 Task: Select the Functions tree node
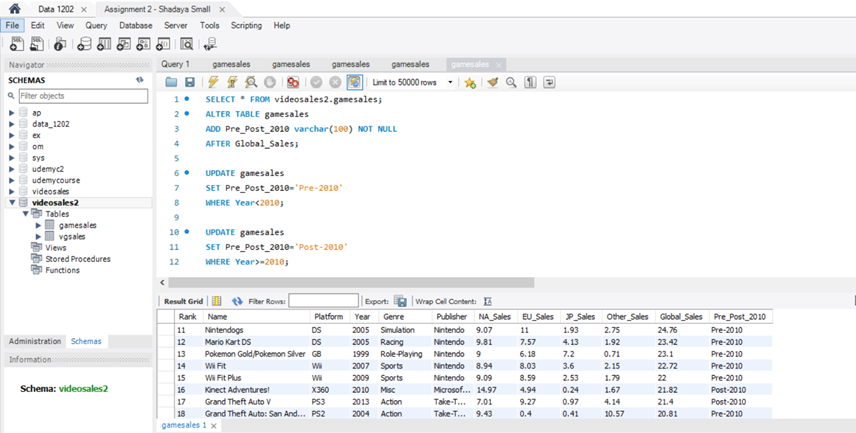(x=62, y=270)
